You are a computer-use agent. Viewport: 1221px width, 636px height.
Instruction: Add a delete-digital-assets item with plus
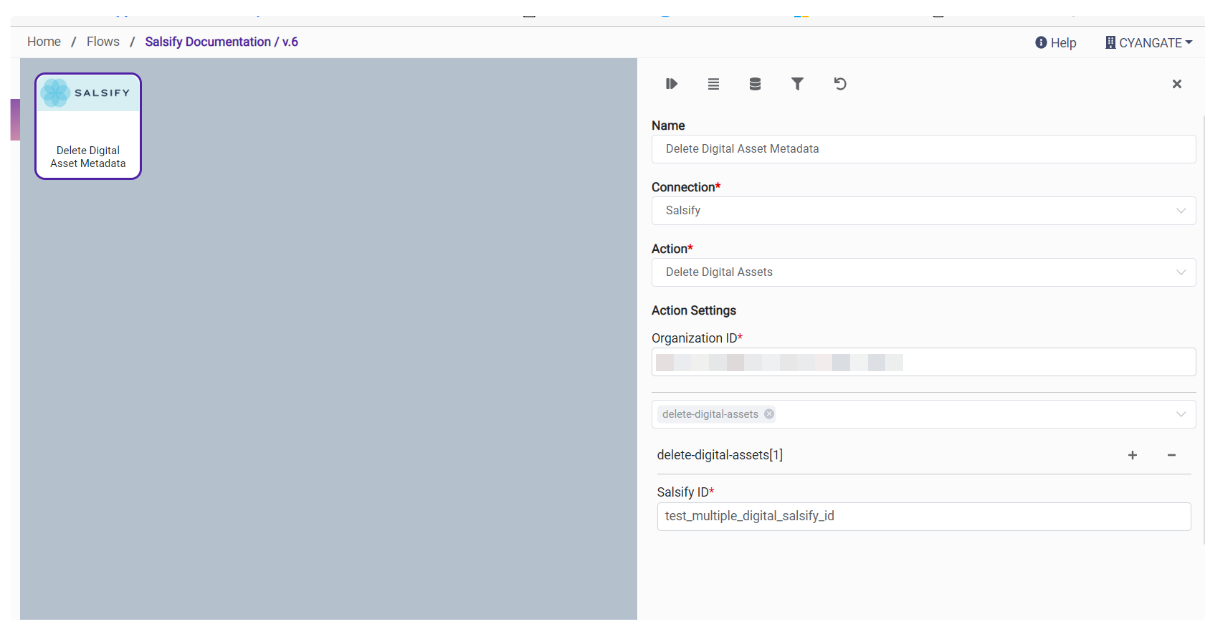pos(1132,455)
